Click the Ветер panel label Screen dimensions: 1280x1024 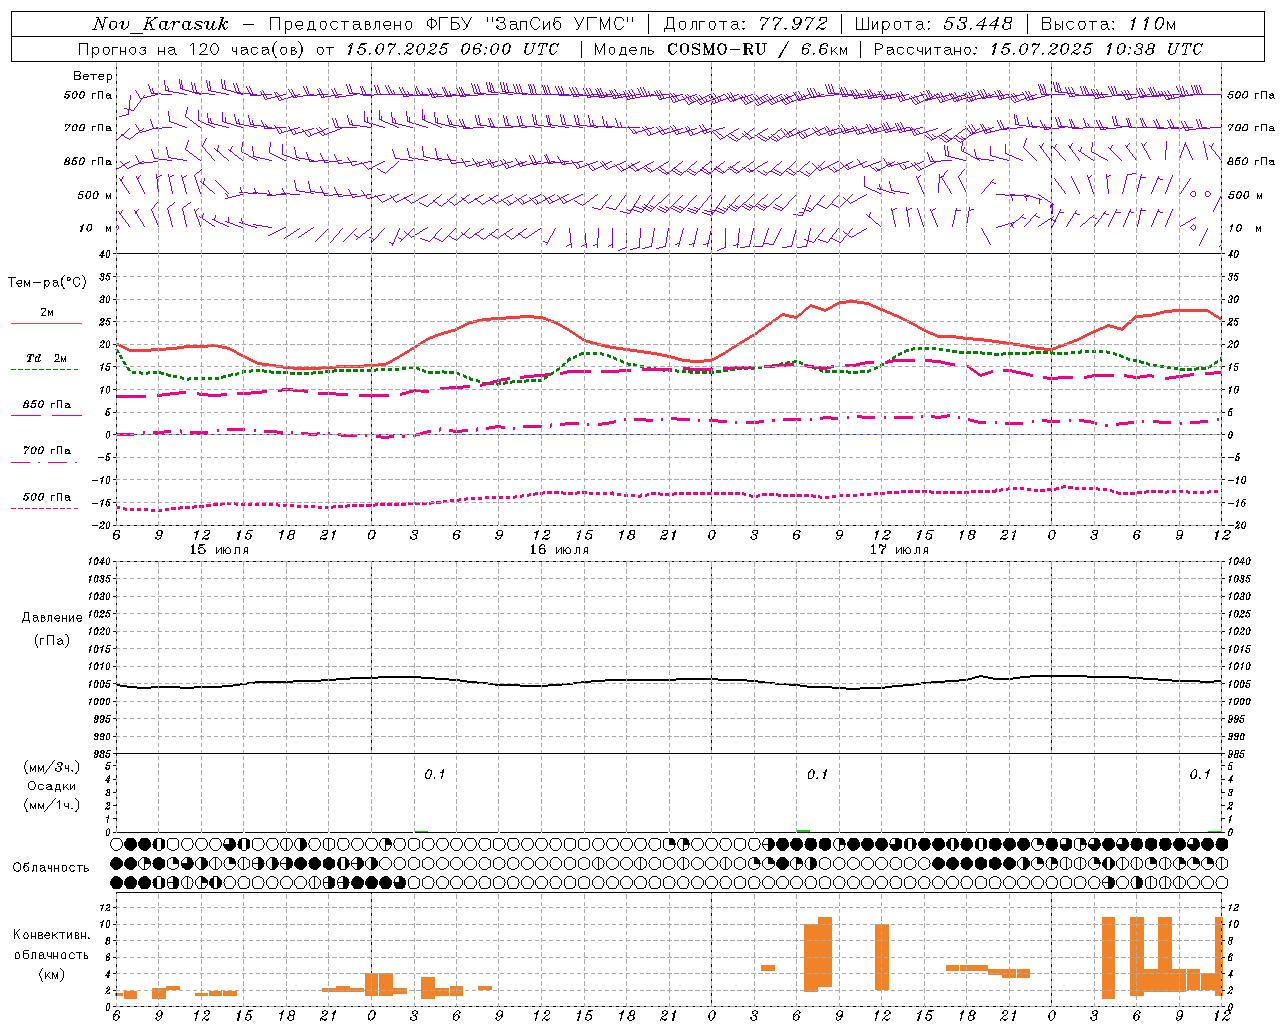[x=93, y=76]
